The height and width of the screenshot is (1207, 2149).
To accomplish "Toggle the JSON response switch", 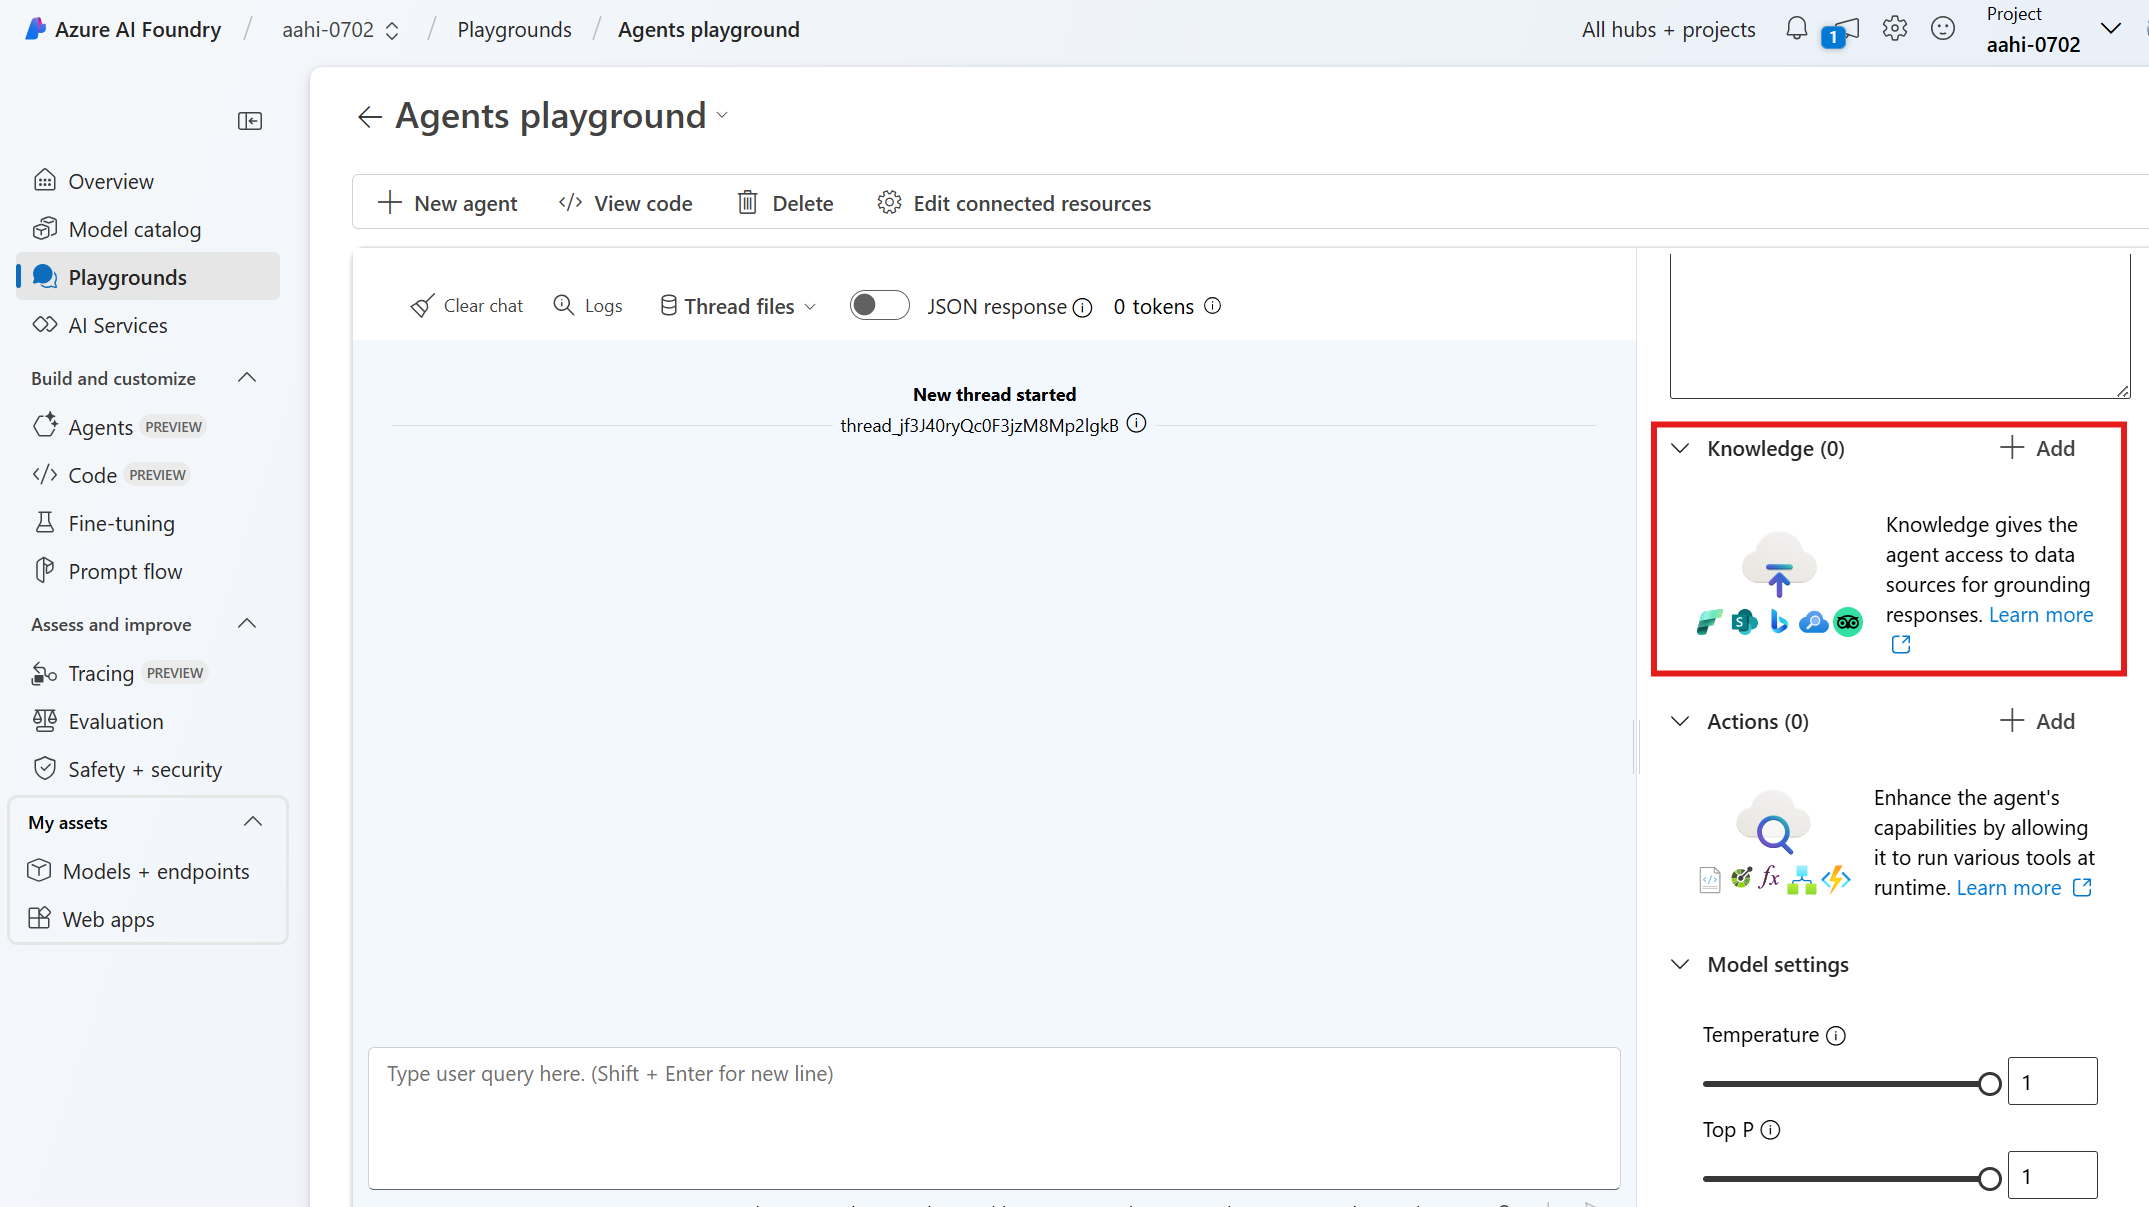I will tap(879, 306).
